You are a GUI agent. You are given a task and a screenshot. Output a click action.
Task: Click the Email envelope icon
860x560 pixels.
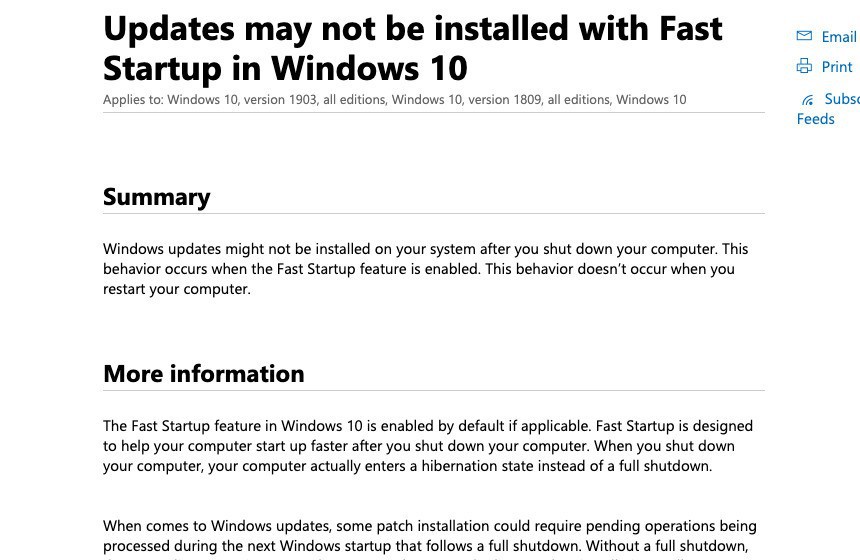804,36
